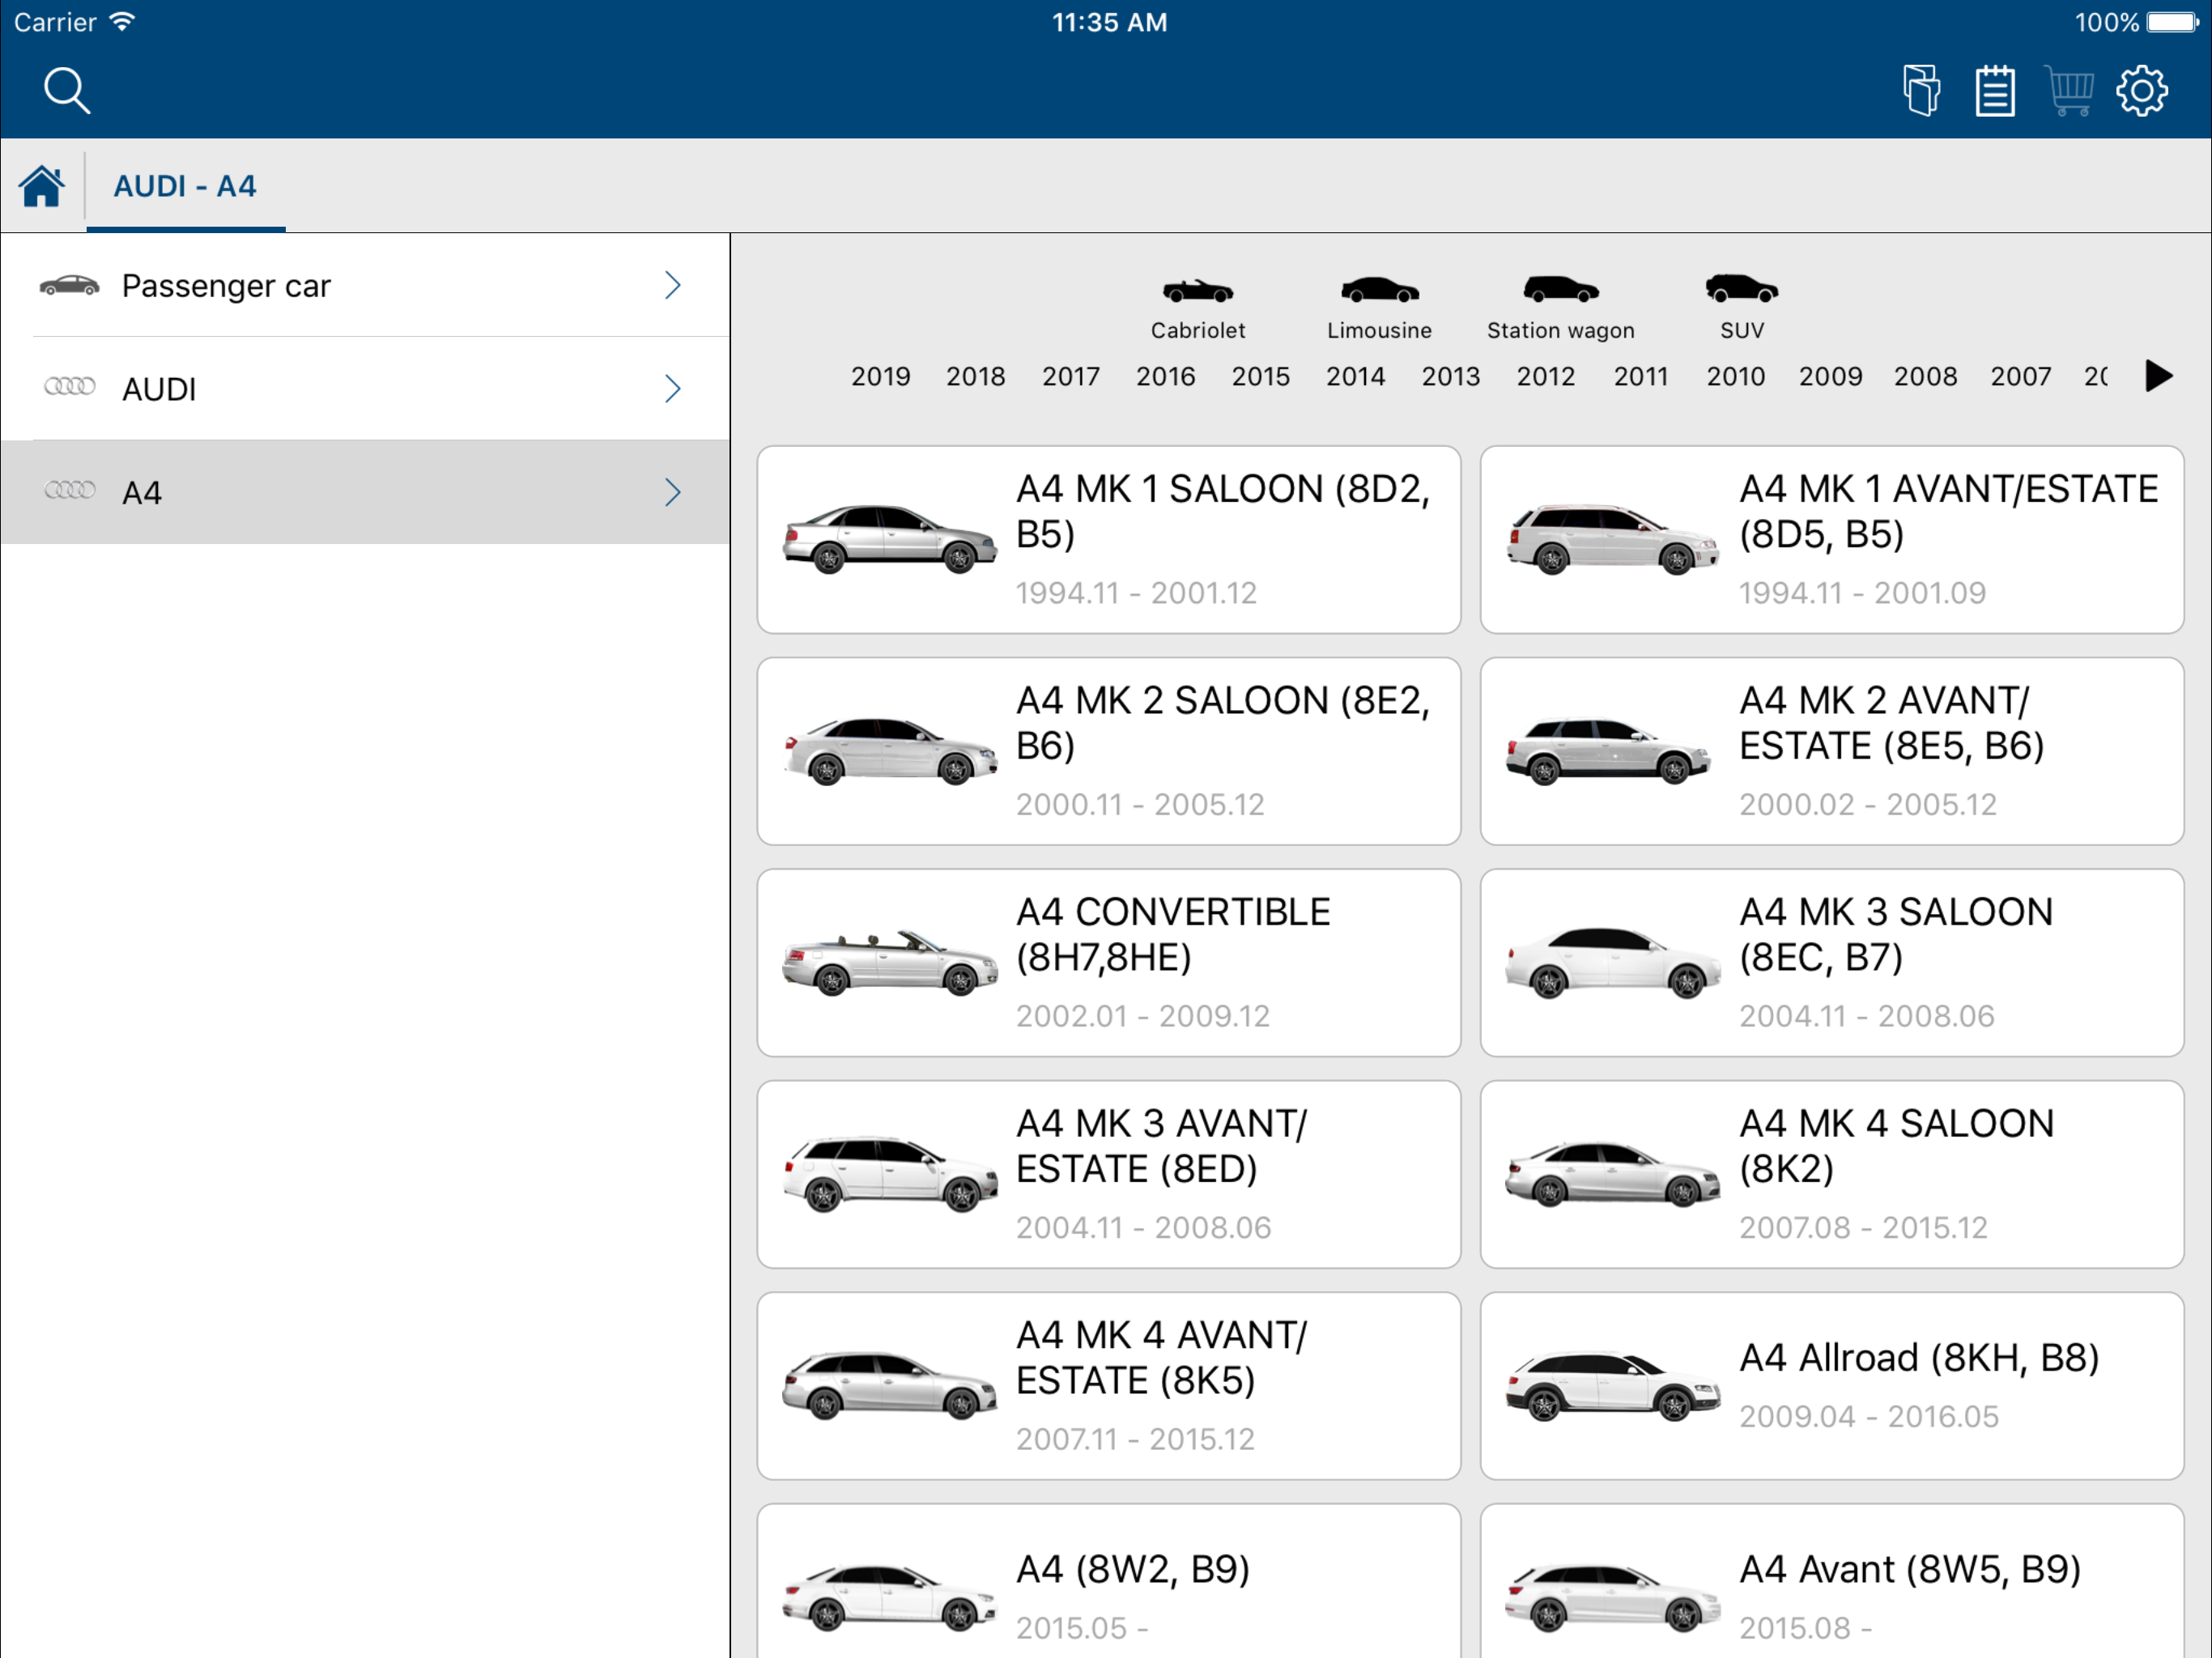Open the documents icon in header
This screenshot has width=2212, height=1658.
click(1921, 91)
